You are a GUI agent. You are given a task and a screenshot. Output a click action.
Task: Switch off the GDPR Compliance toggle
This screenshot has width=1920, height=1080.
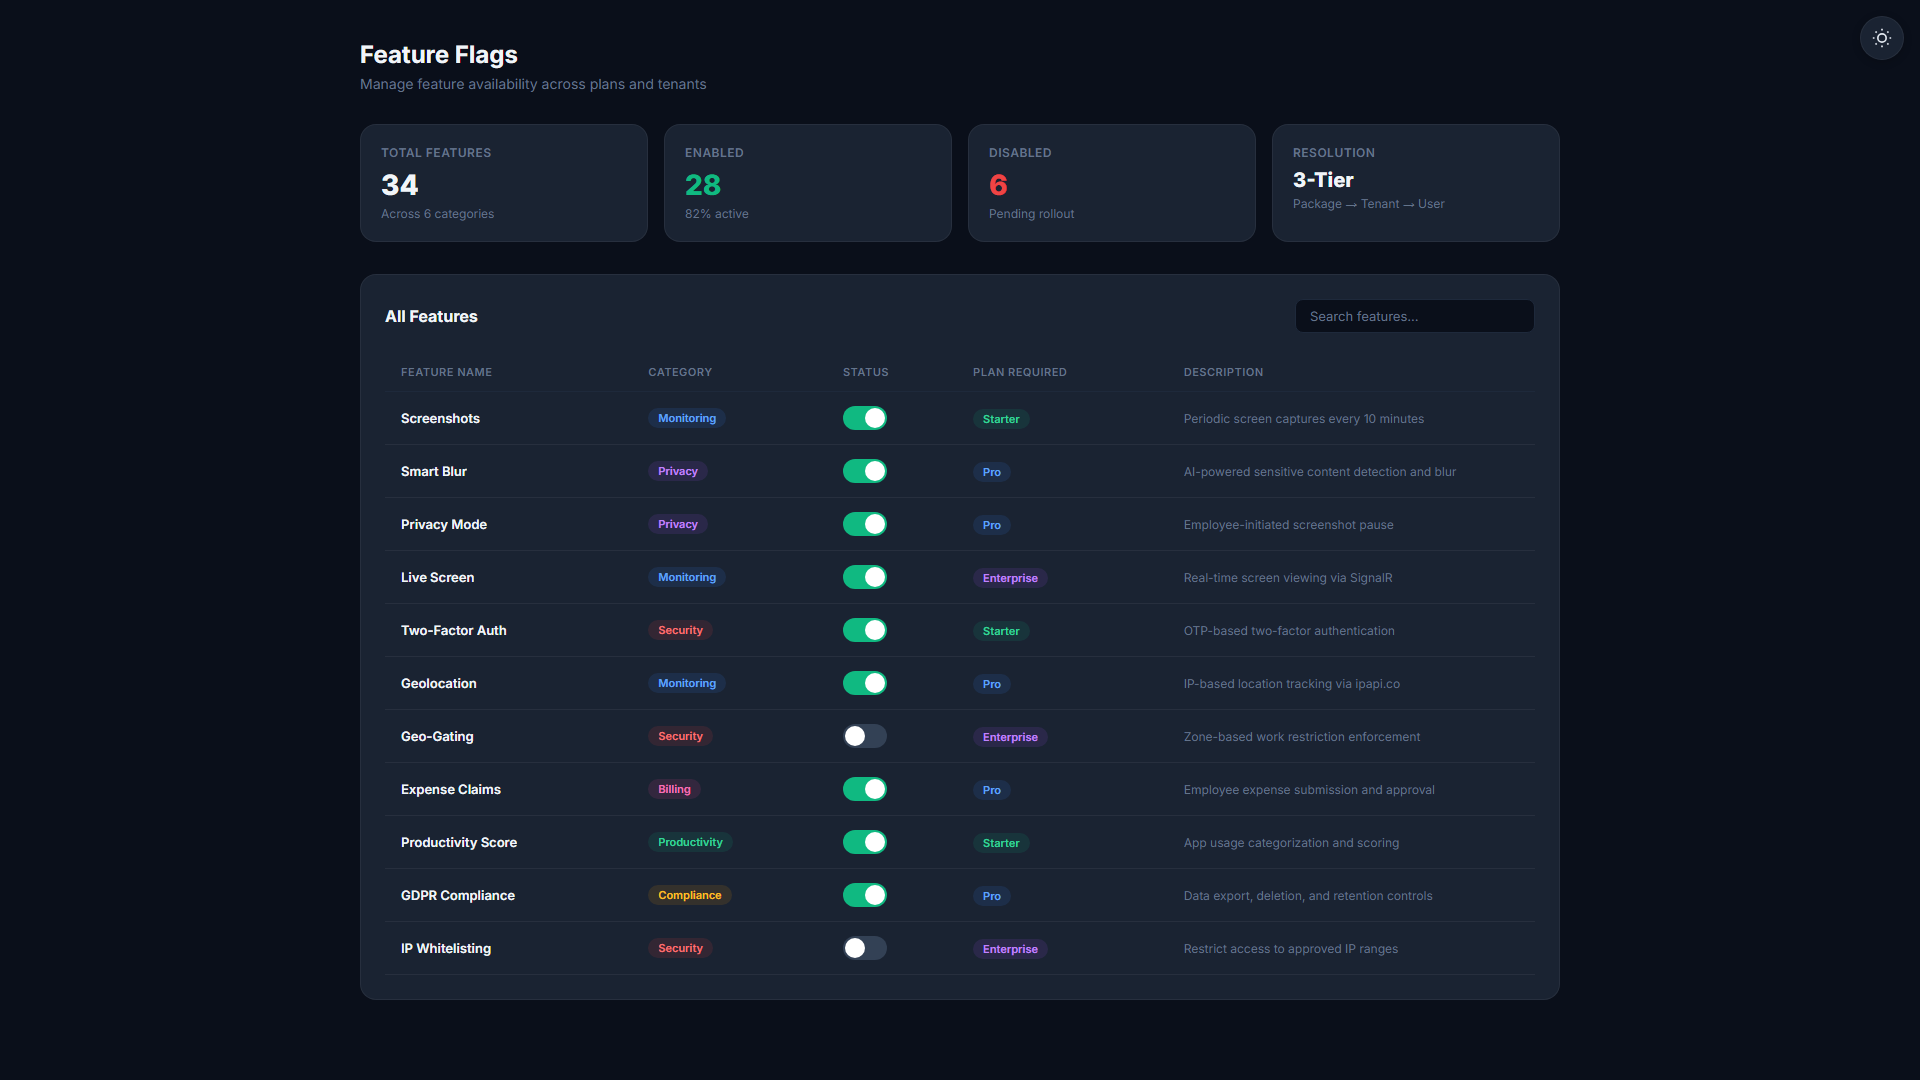point(865,895)
